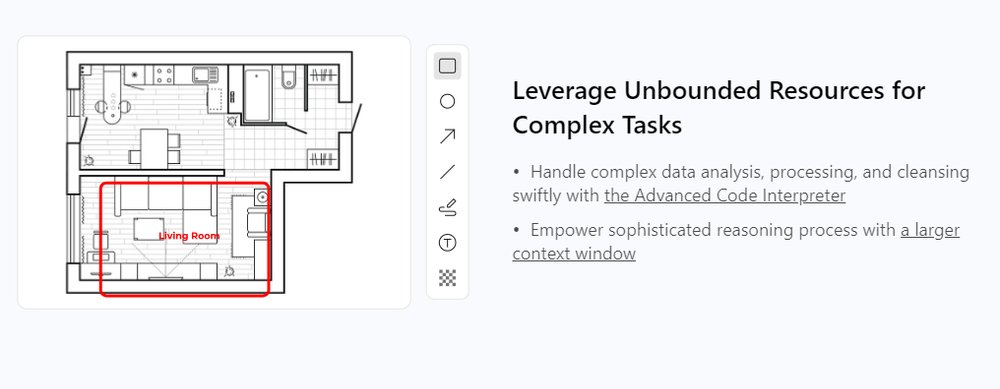Choose the Mosaic pixelate tool
Screen dimensions: 1000x389
pyautogui.click(x=448, y=277)
